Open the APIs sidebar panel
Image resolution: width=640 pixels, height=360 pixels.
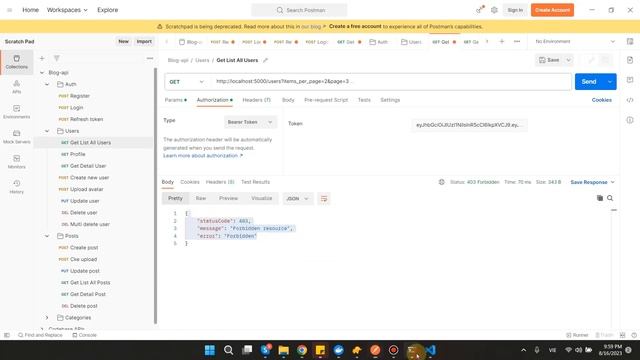coord(17,87)
